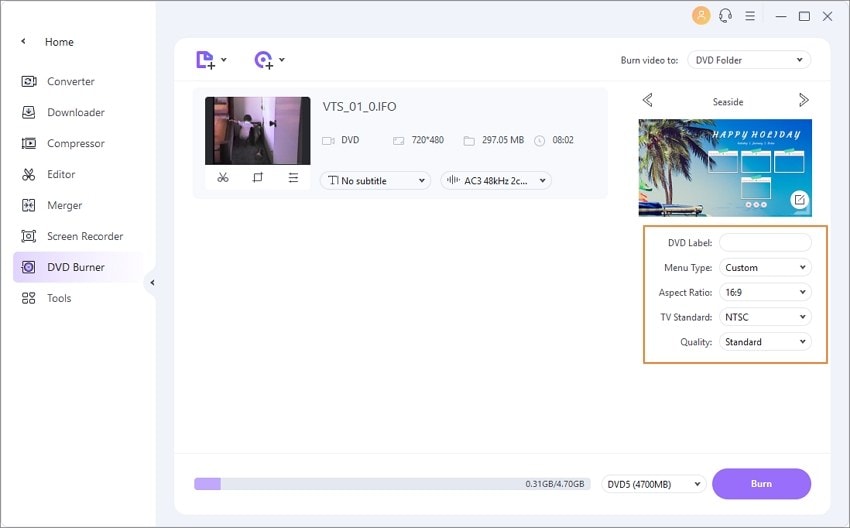Open the Burn video to DVD Folder dropdown
This screenshot has height=528, width=850.
[749, 60]
